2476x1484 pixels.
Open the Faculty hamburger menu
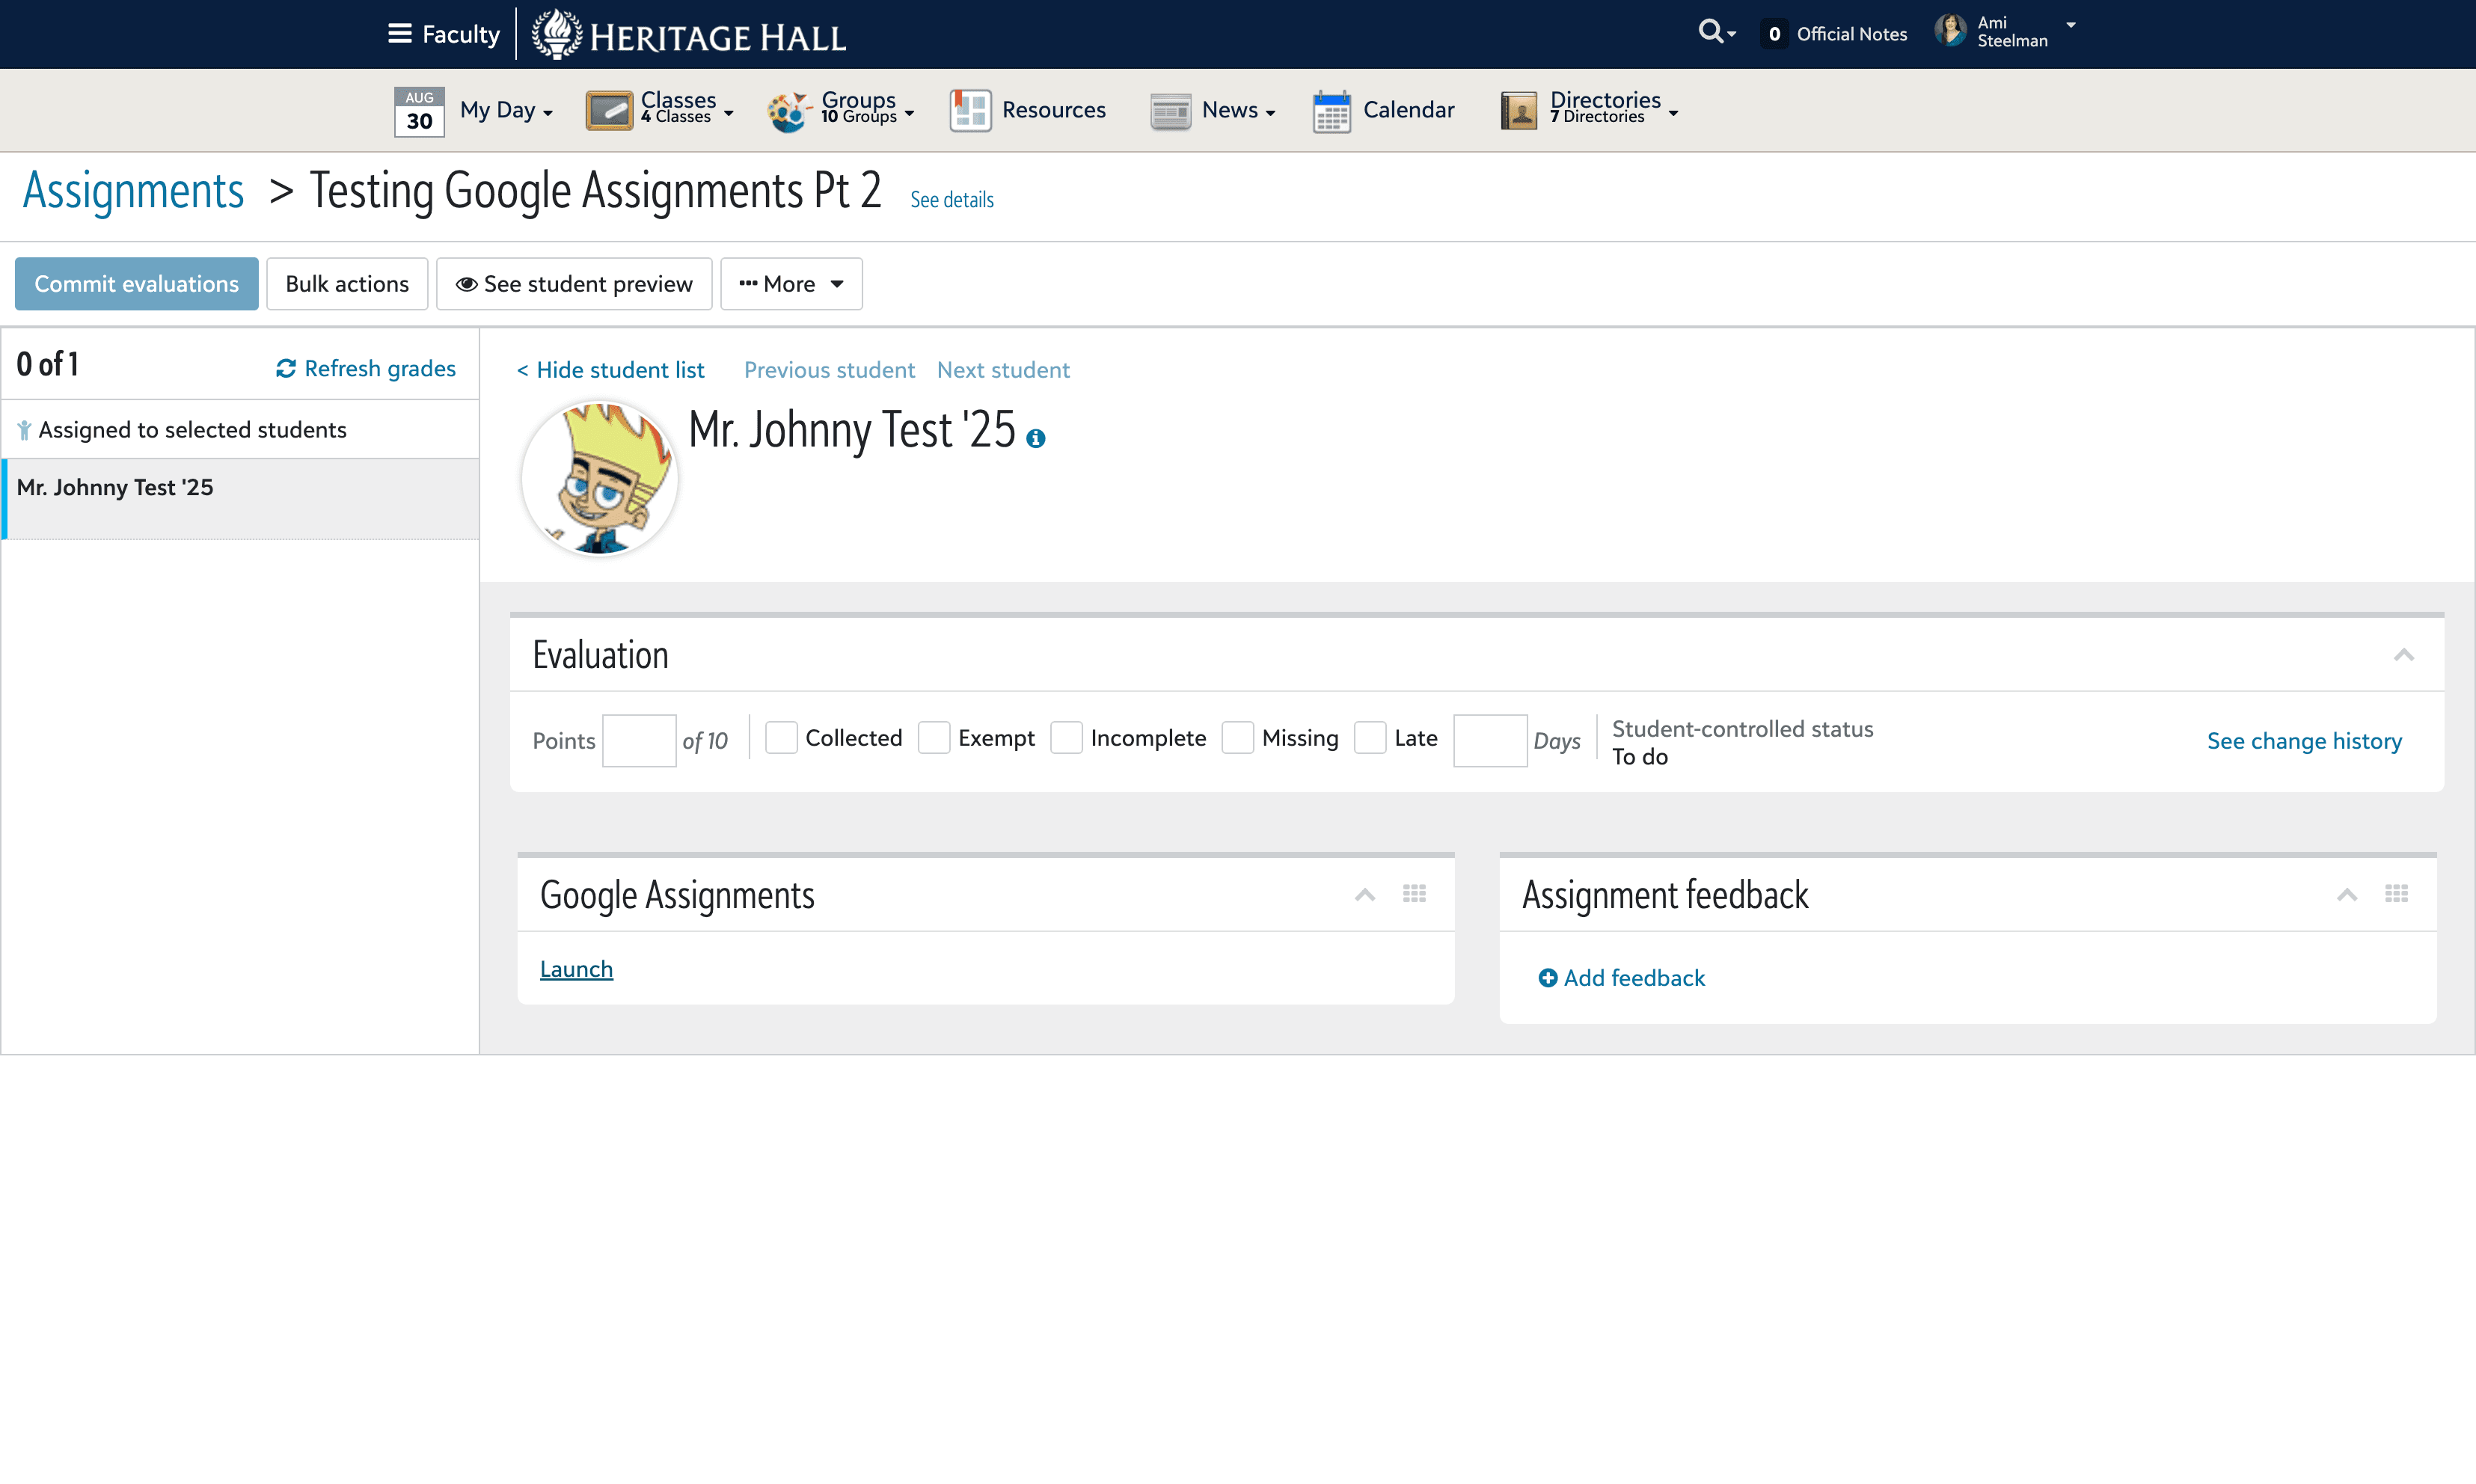point(400,34)
